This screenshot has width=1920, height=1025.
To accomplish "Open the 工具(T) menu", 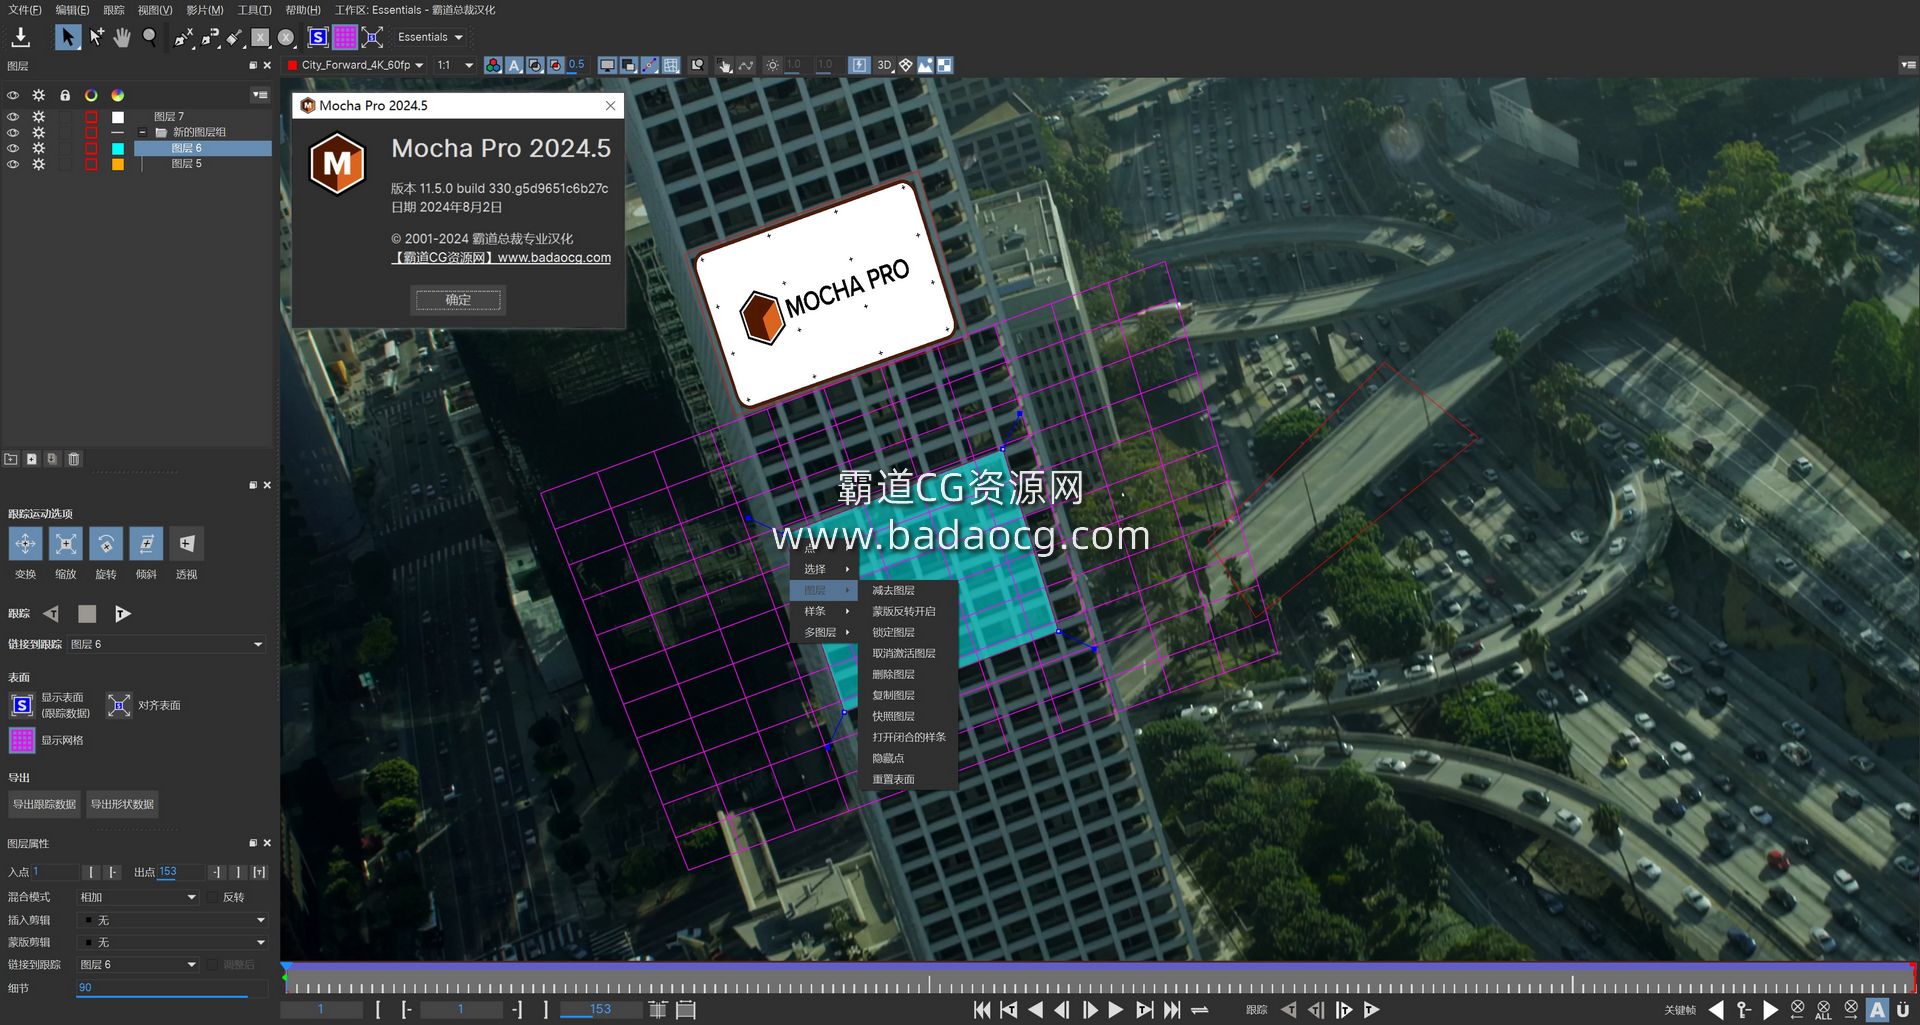I will tap(254, 10).
